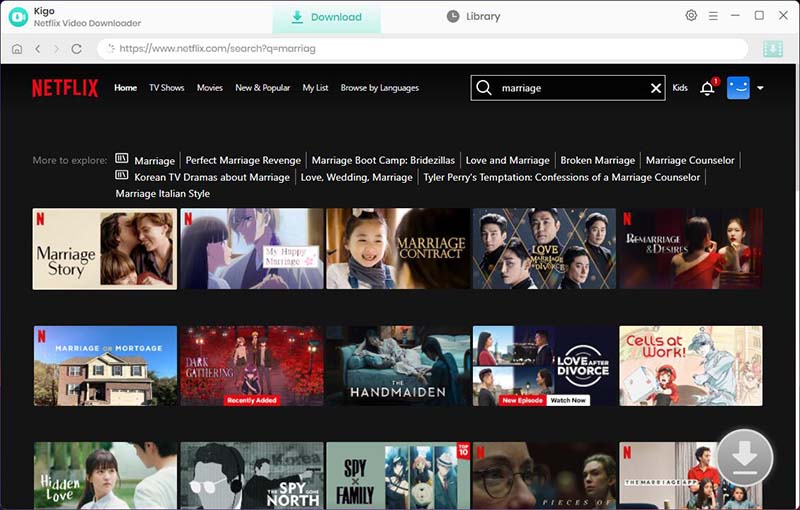This screenshot has height=510, width=800.
Task: Open Movies menu item
Action: (x=210, y=88)
